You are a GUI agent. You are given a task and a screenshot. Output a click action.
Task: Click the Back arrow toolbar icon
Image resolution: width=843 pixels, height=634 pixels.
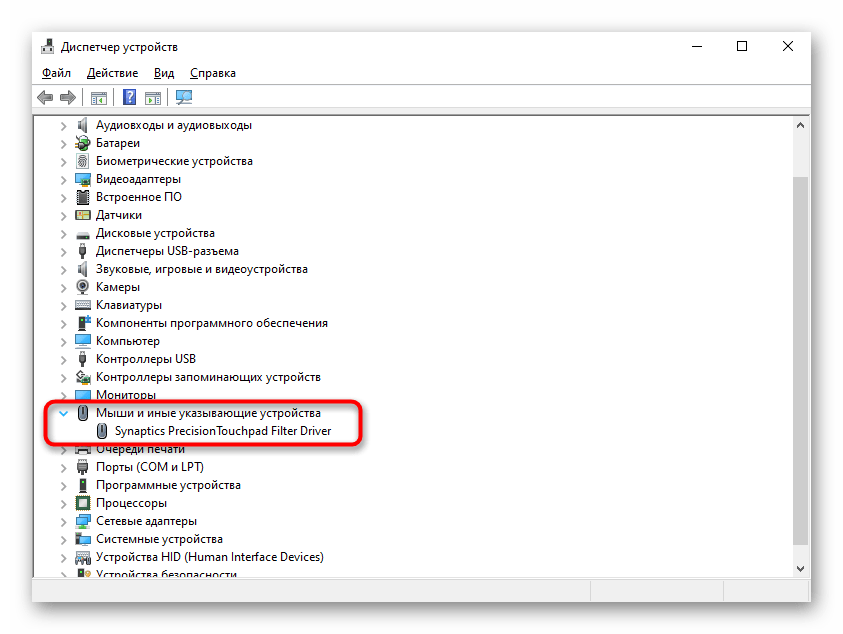[45, 97]
